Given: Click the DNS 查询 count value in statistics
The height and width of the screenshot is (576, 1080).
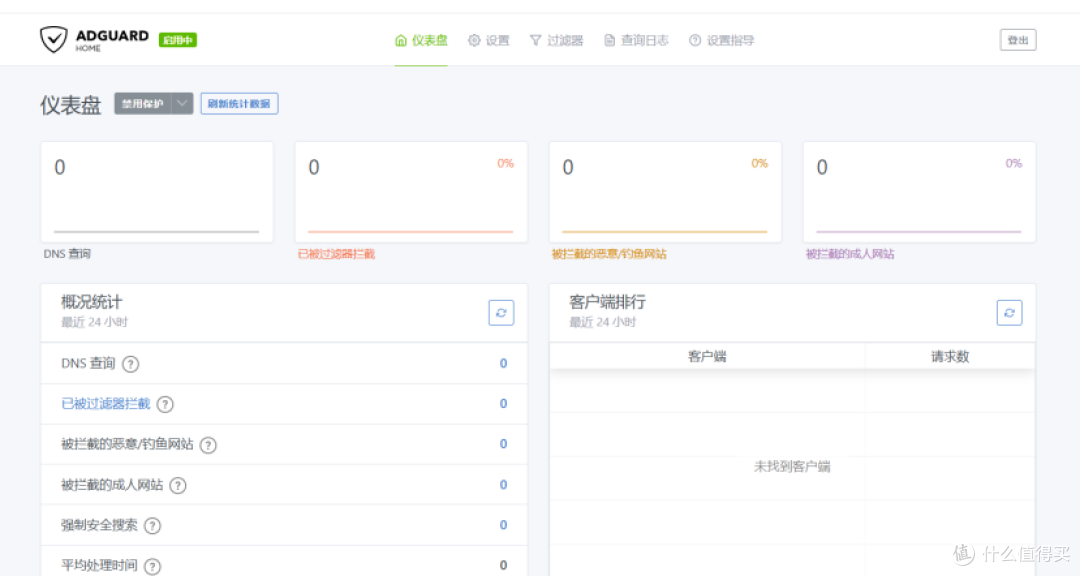Looking at the screenshot, I should click(503, 363).
